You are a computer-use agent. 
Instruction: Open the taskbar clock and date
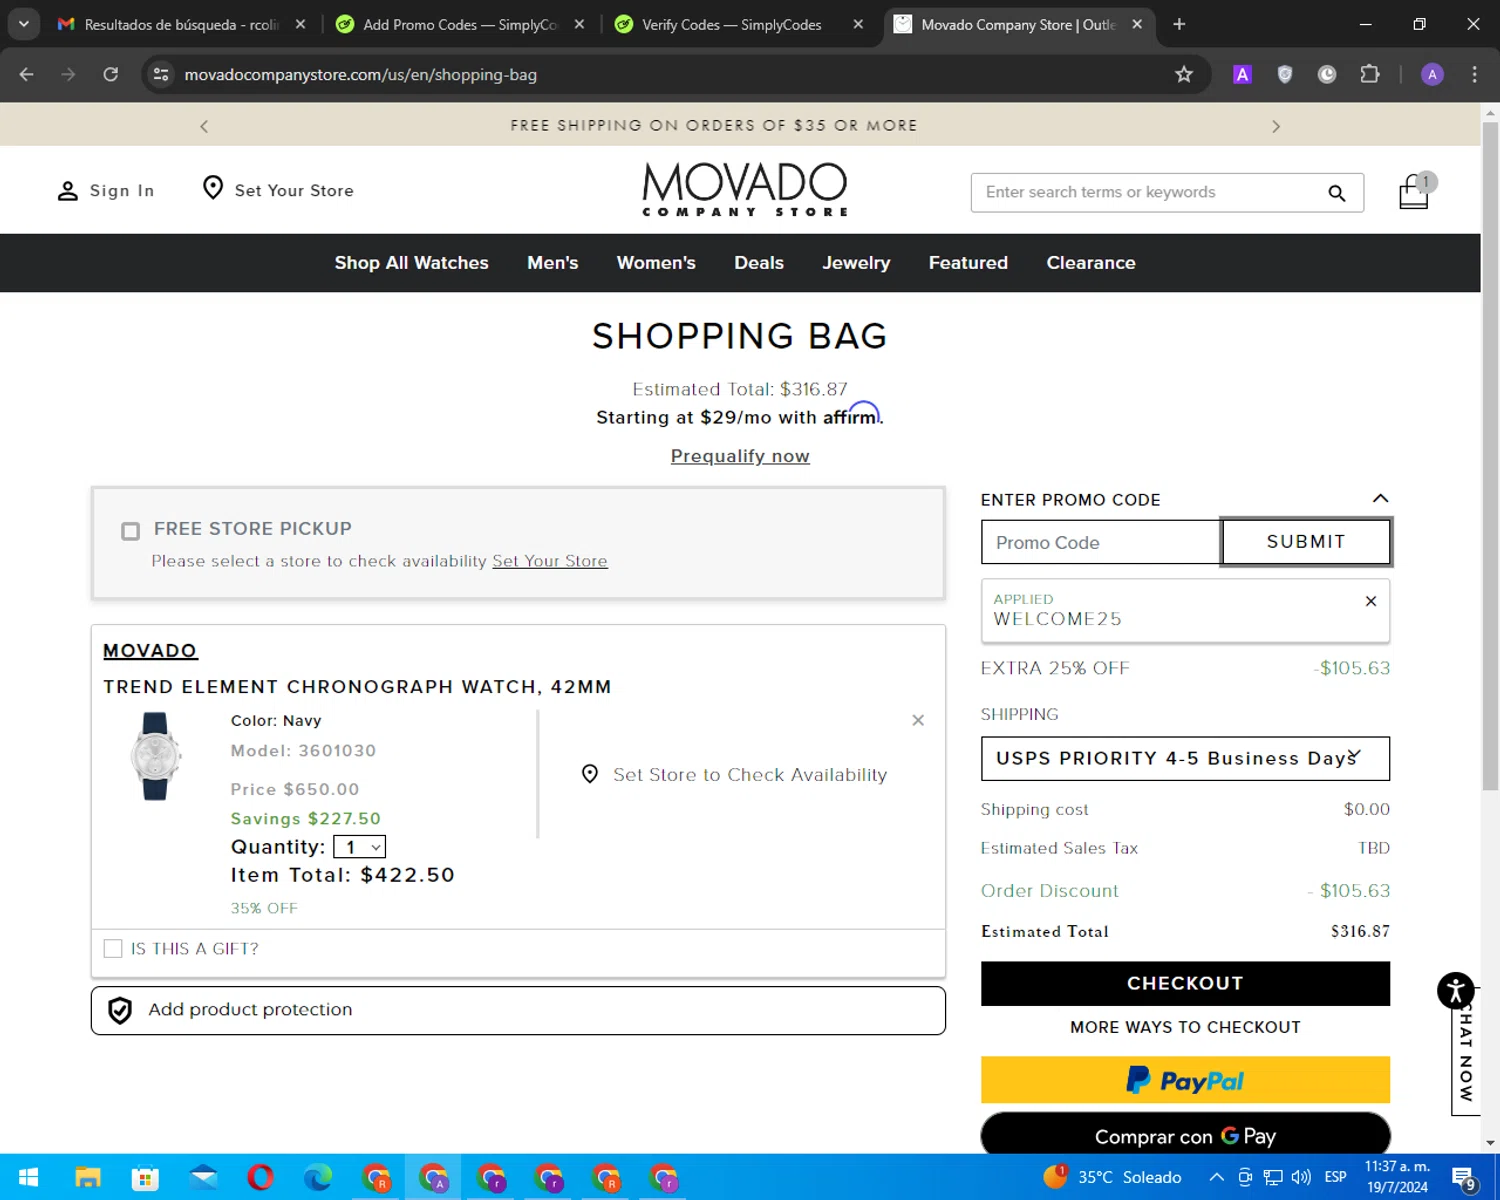click(x=1398, y=1177)
